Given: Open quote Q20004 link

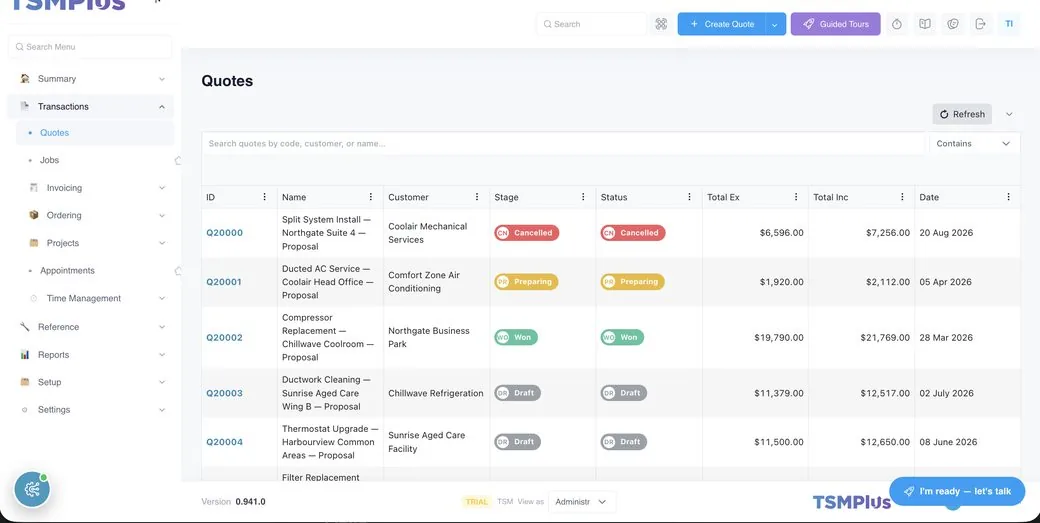Looking at the screenshot, I should click(224, 441).
